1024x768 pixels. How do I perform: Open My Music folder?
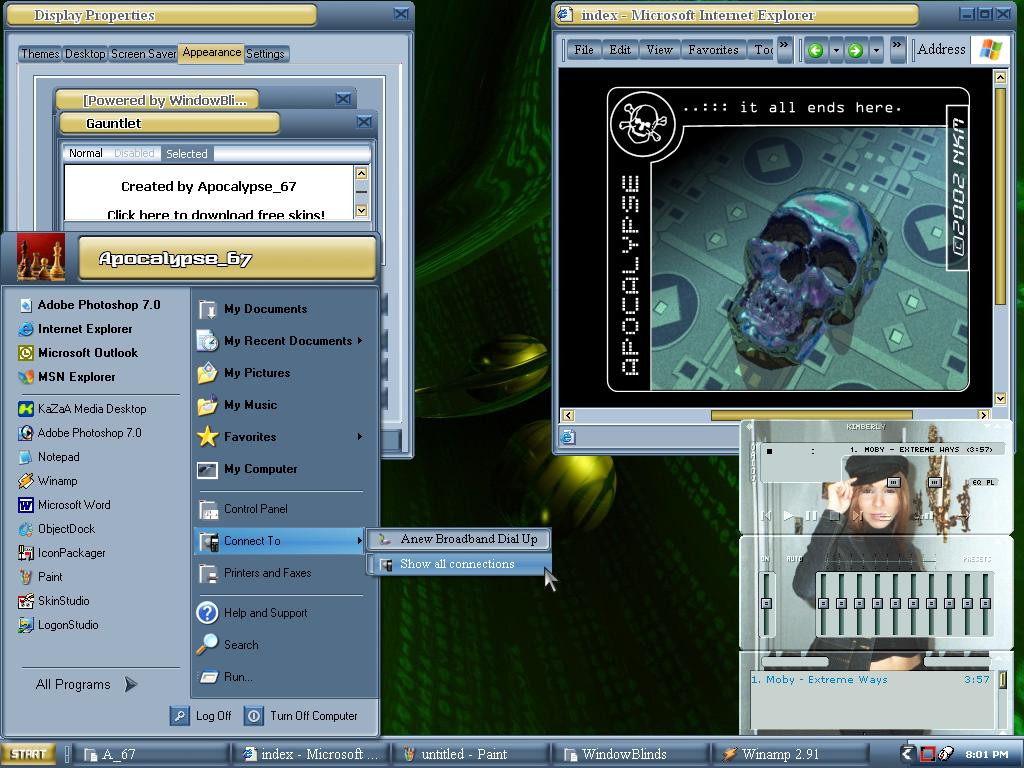[x=238, y=405]
